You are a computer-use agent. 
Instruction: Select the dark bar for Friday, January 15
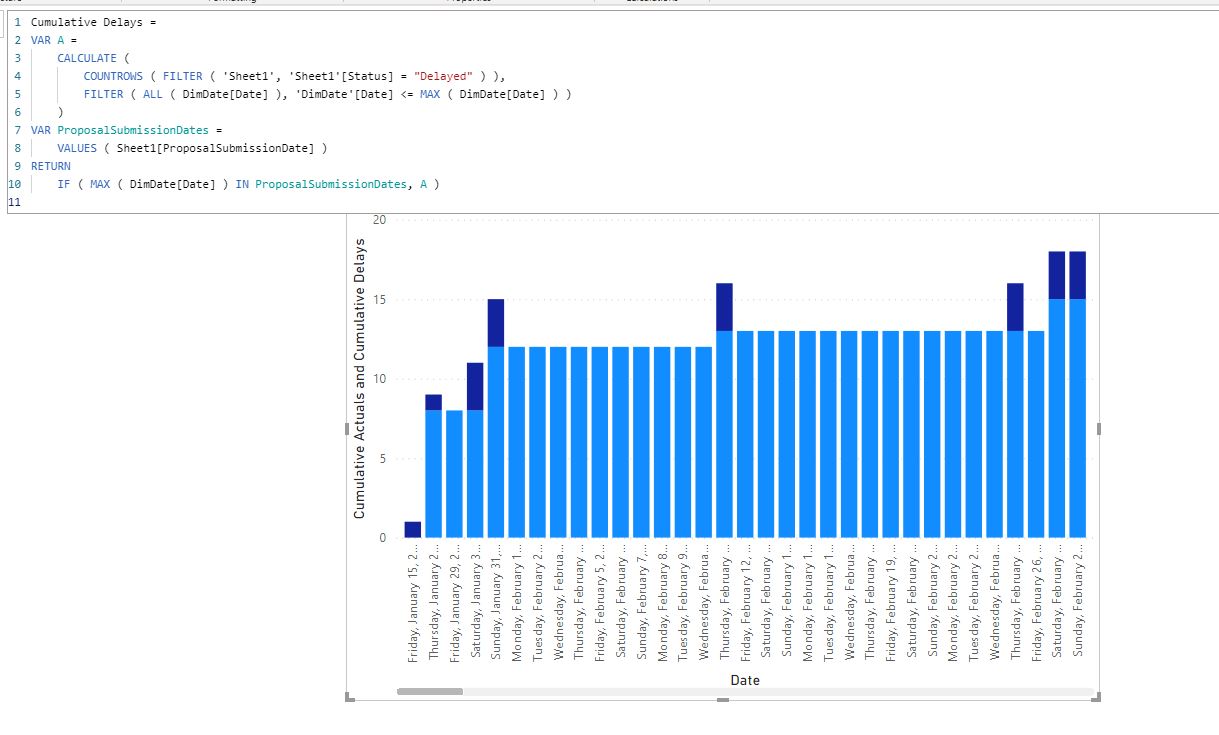(413, 529)
